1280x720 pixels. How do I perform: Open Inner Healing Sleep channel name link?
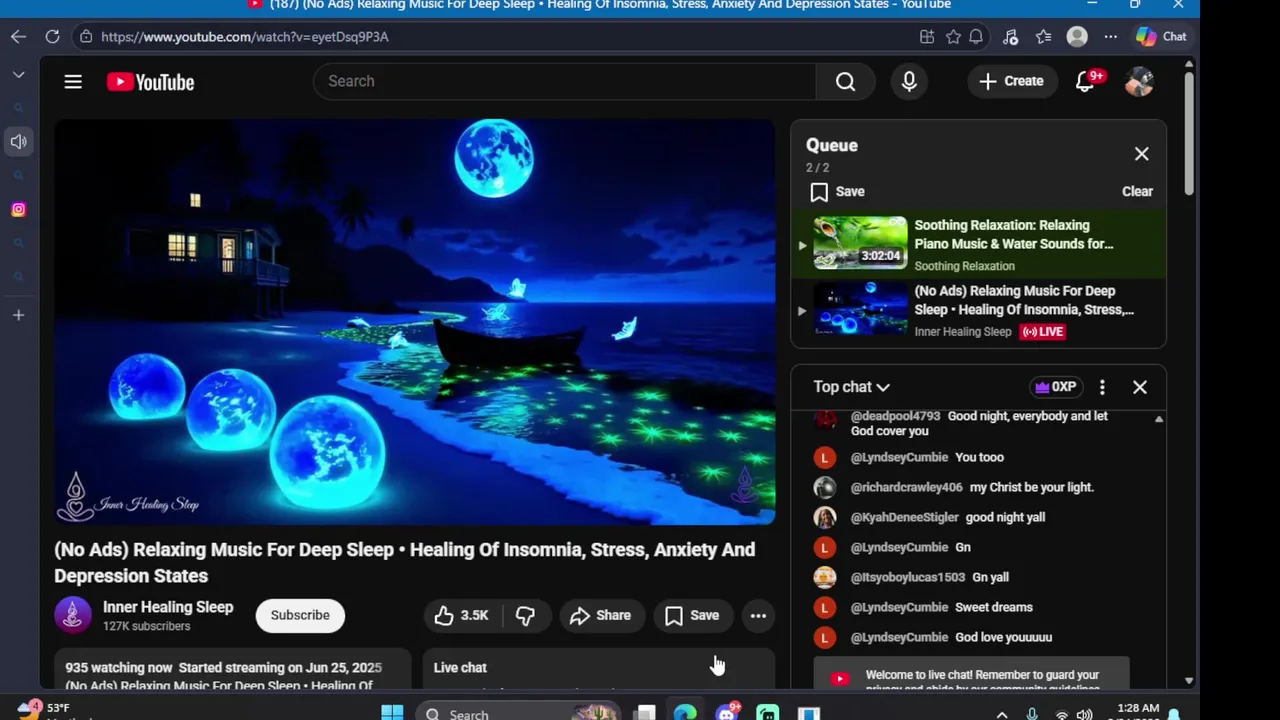point(168,607)
